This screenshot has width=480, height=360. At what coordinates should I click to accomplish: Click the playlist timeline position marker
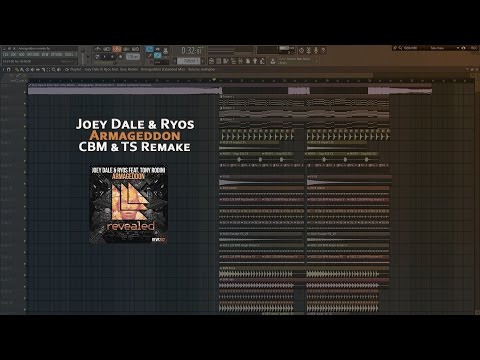coord(214,80)
